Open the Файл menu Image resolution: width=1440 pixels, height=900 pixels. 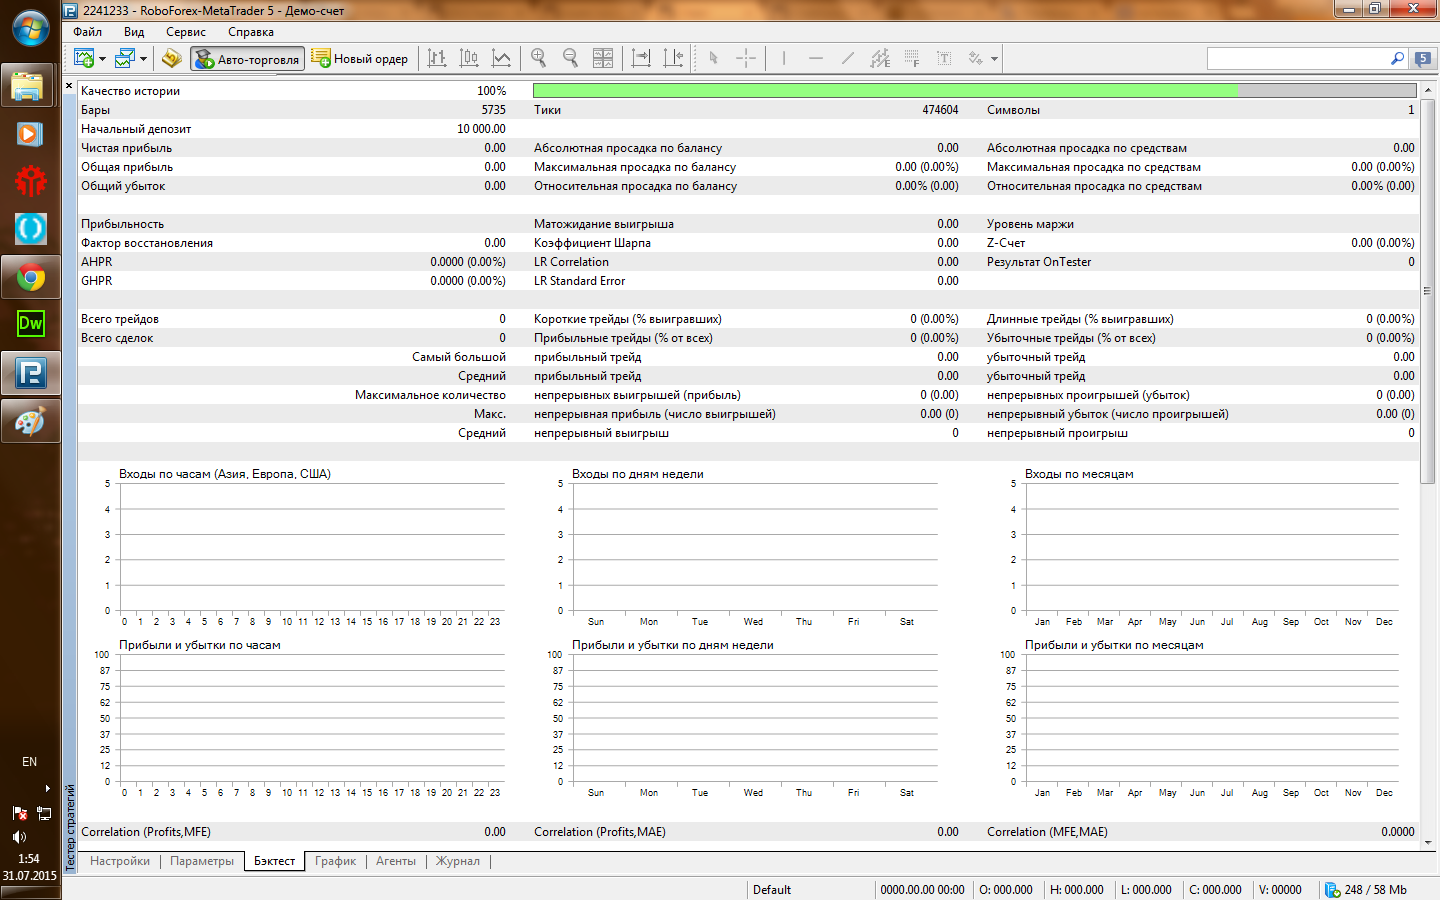click(88, 32)
